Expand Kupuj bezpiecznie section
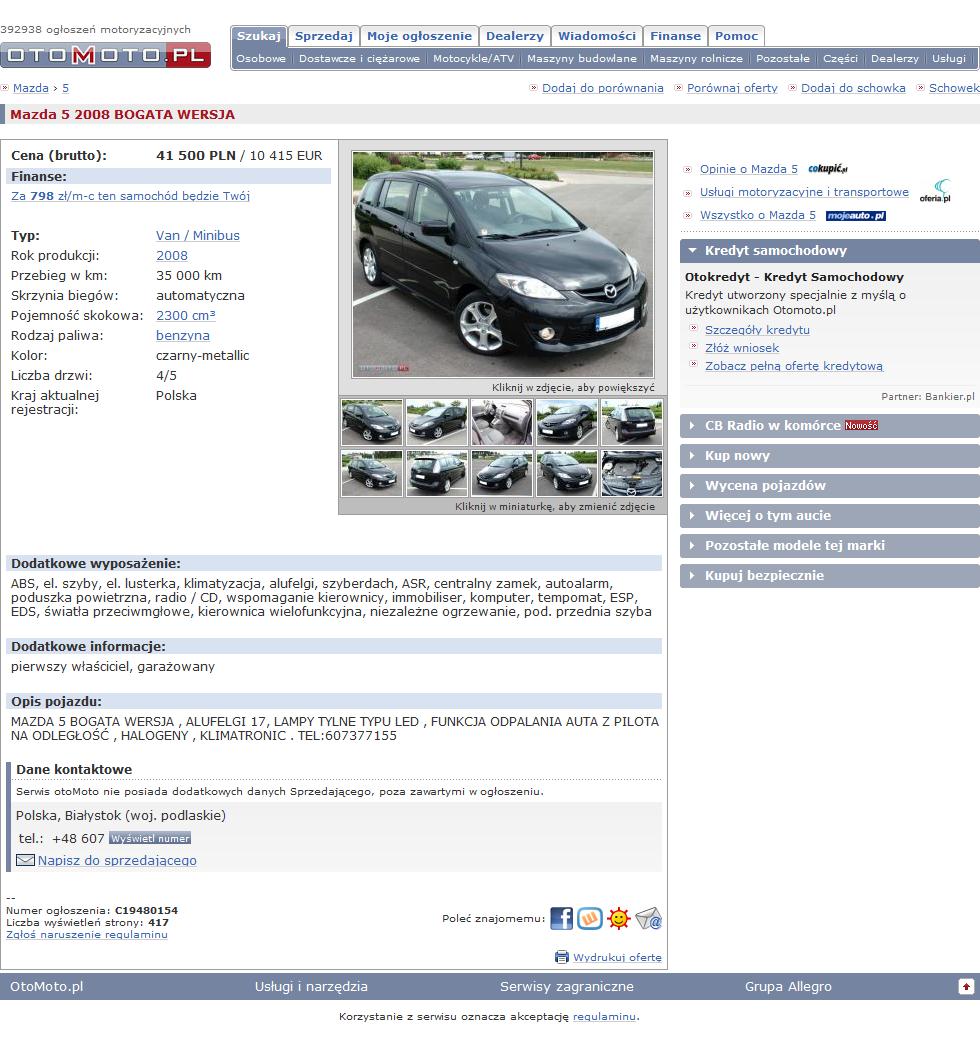Screen dimensions: 980x1042 click(829, 575)
